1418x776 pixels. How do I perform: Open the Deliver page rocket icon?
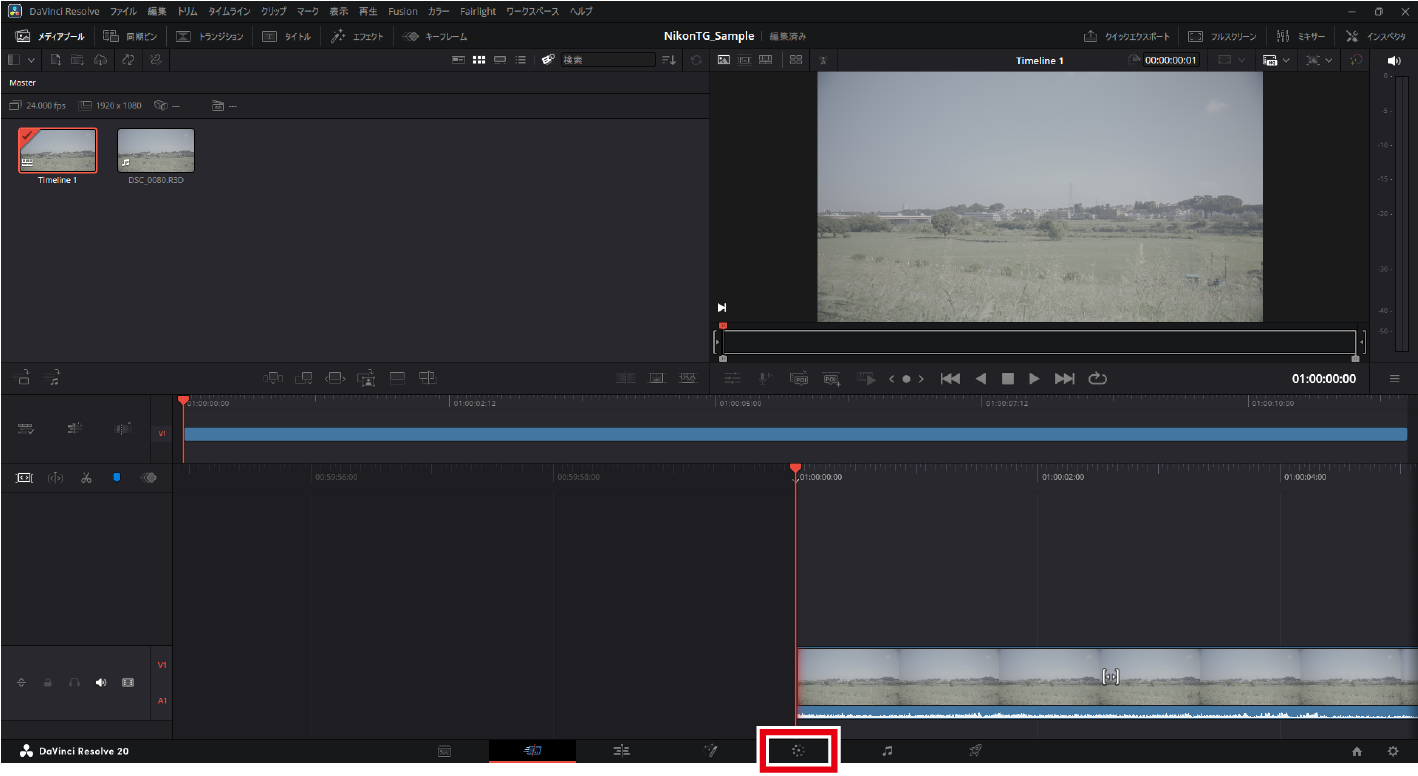(975, 751)
